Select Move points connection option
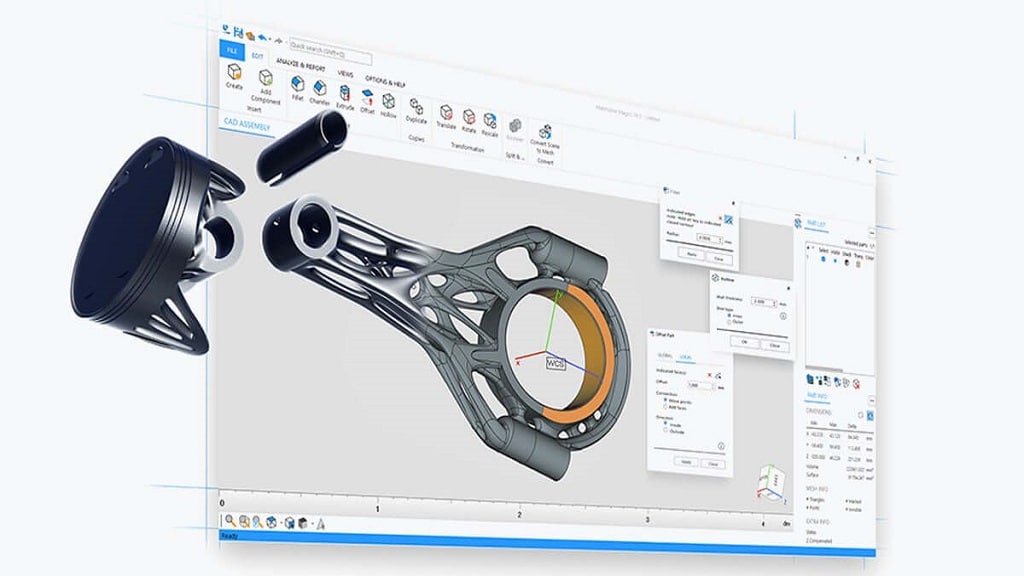1024x576 pixels. click(663, 400)
